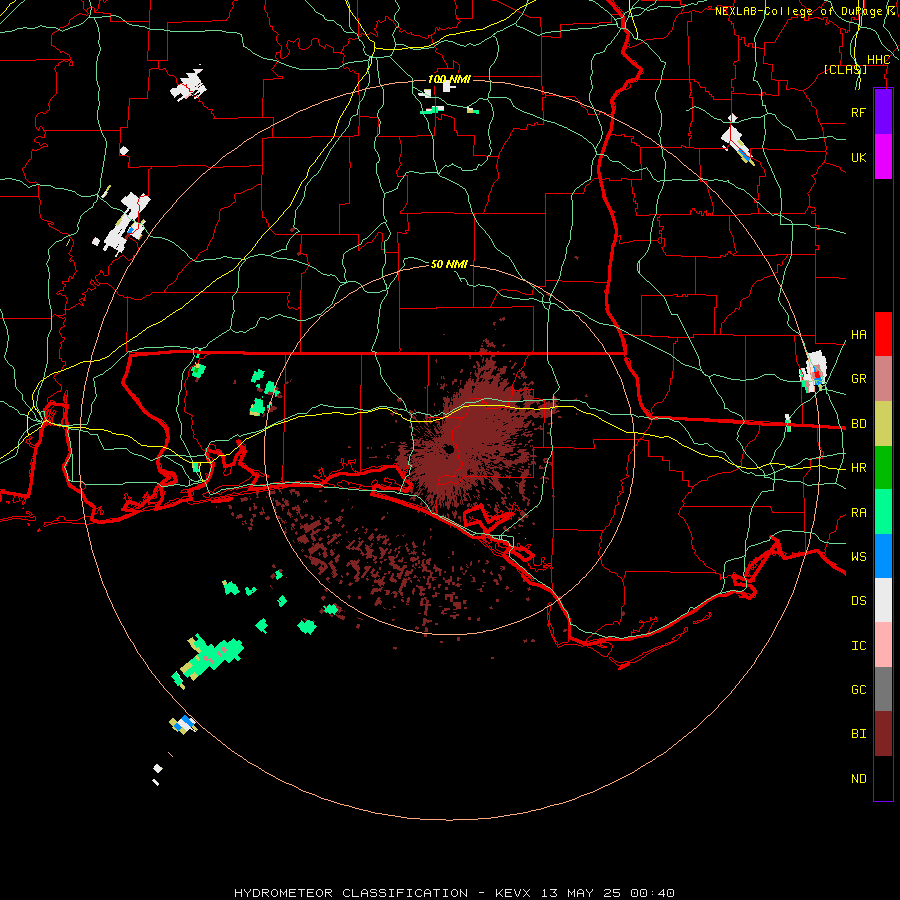Click the GR legend label

[858, 379]
